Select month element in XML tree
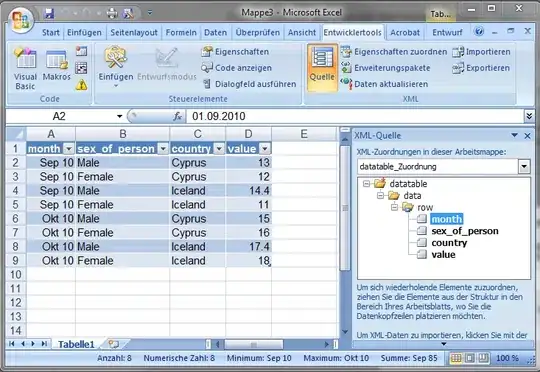 [x=447, y=219]
